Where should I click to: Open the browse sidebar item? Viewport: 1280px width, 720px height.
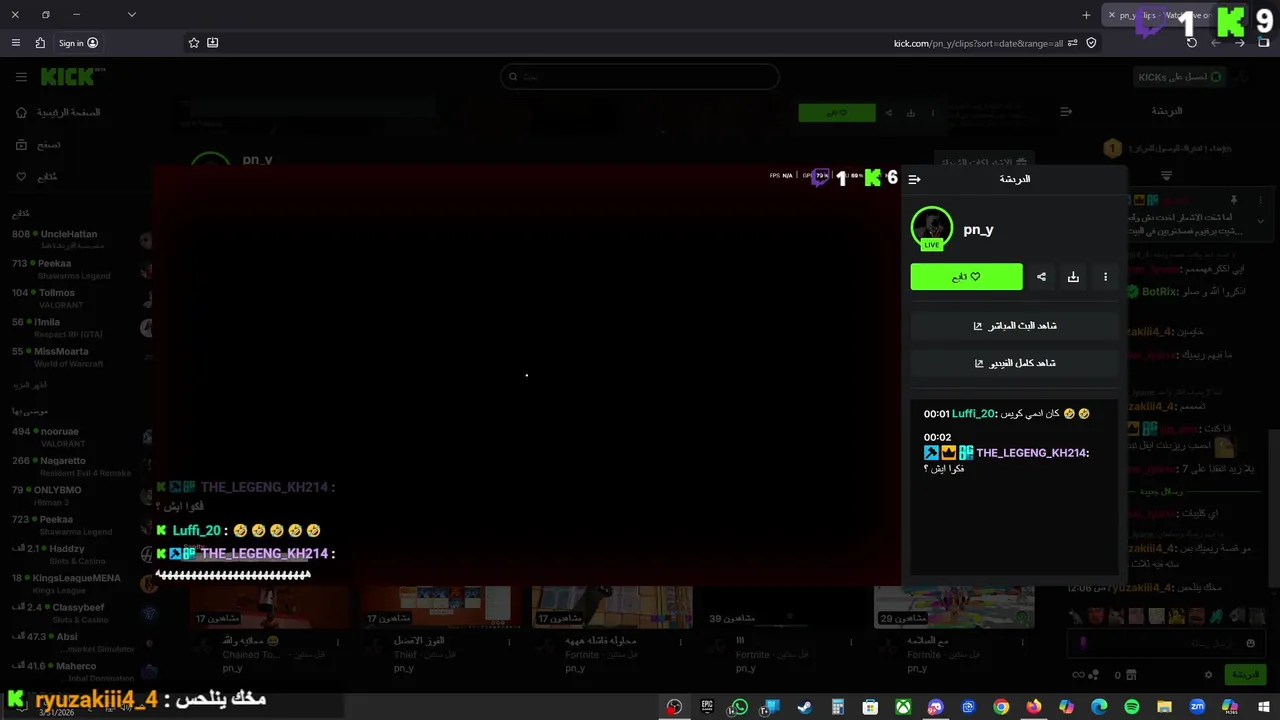(x=40, y=145)
